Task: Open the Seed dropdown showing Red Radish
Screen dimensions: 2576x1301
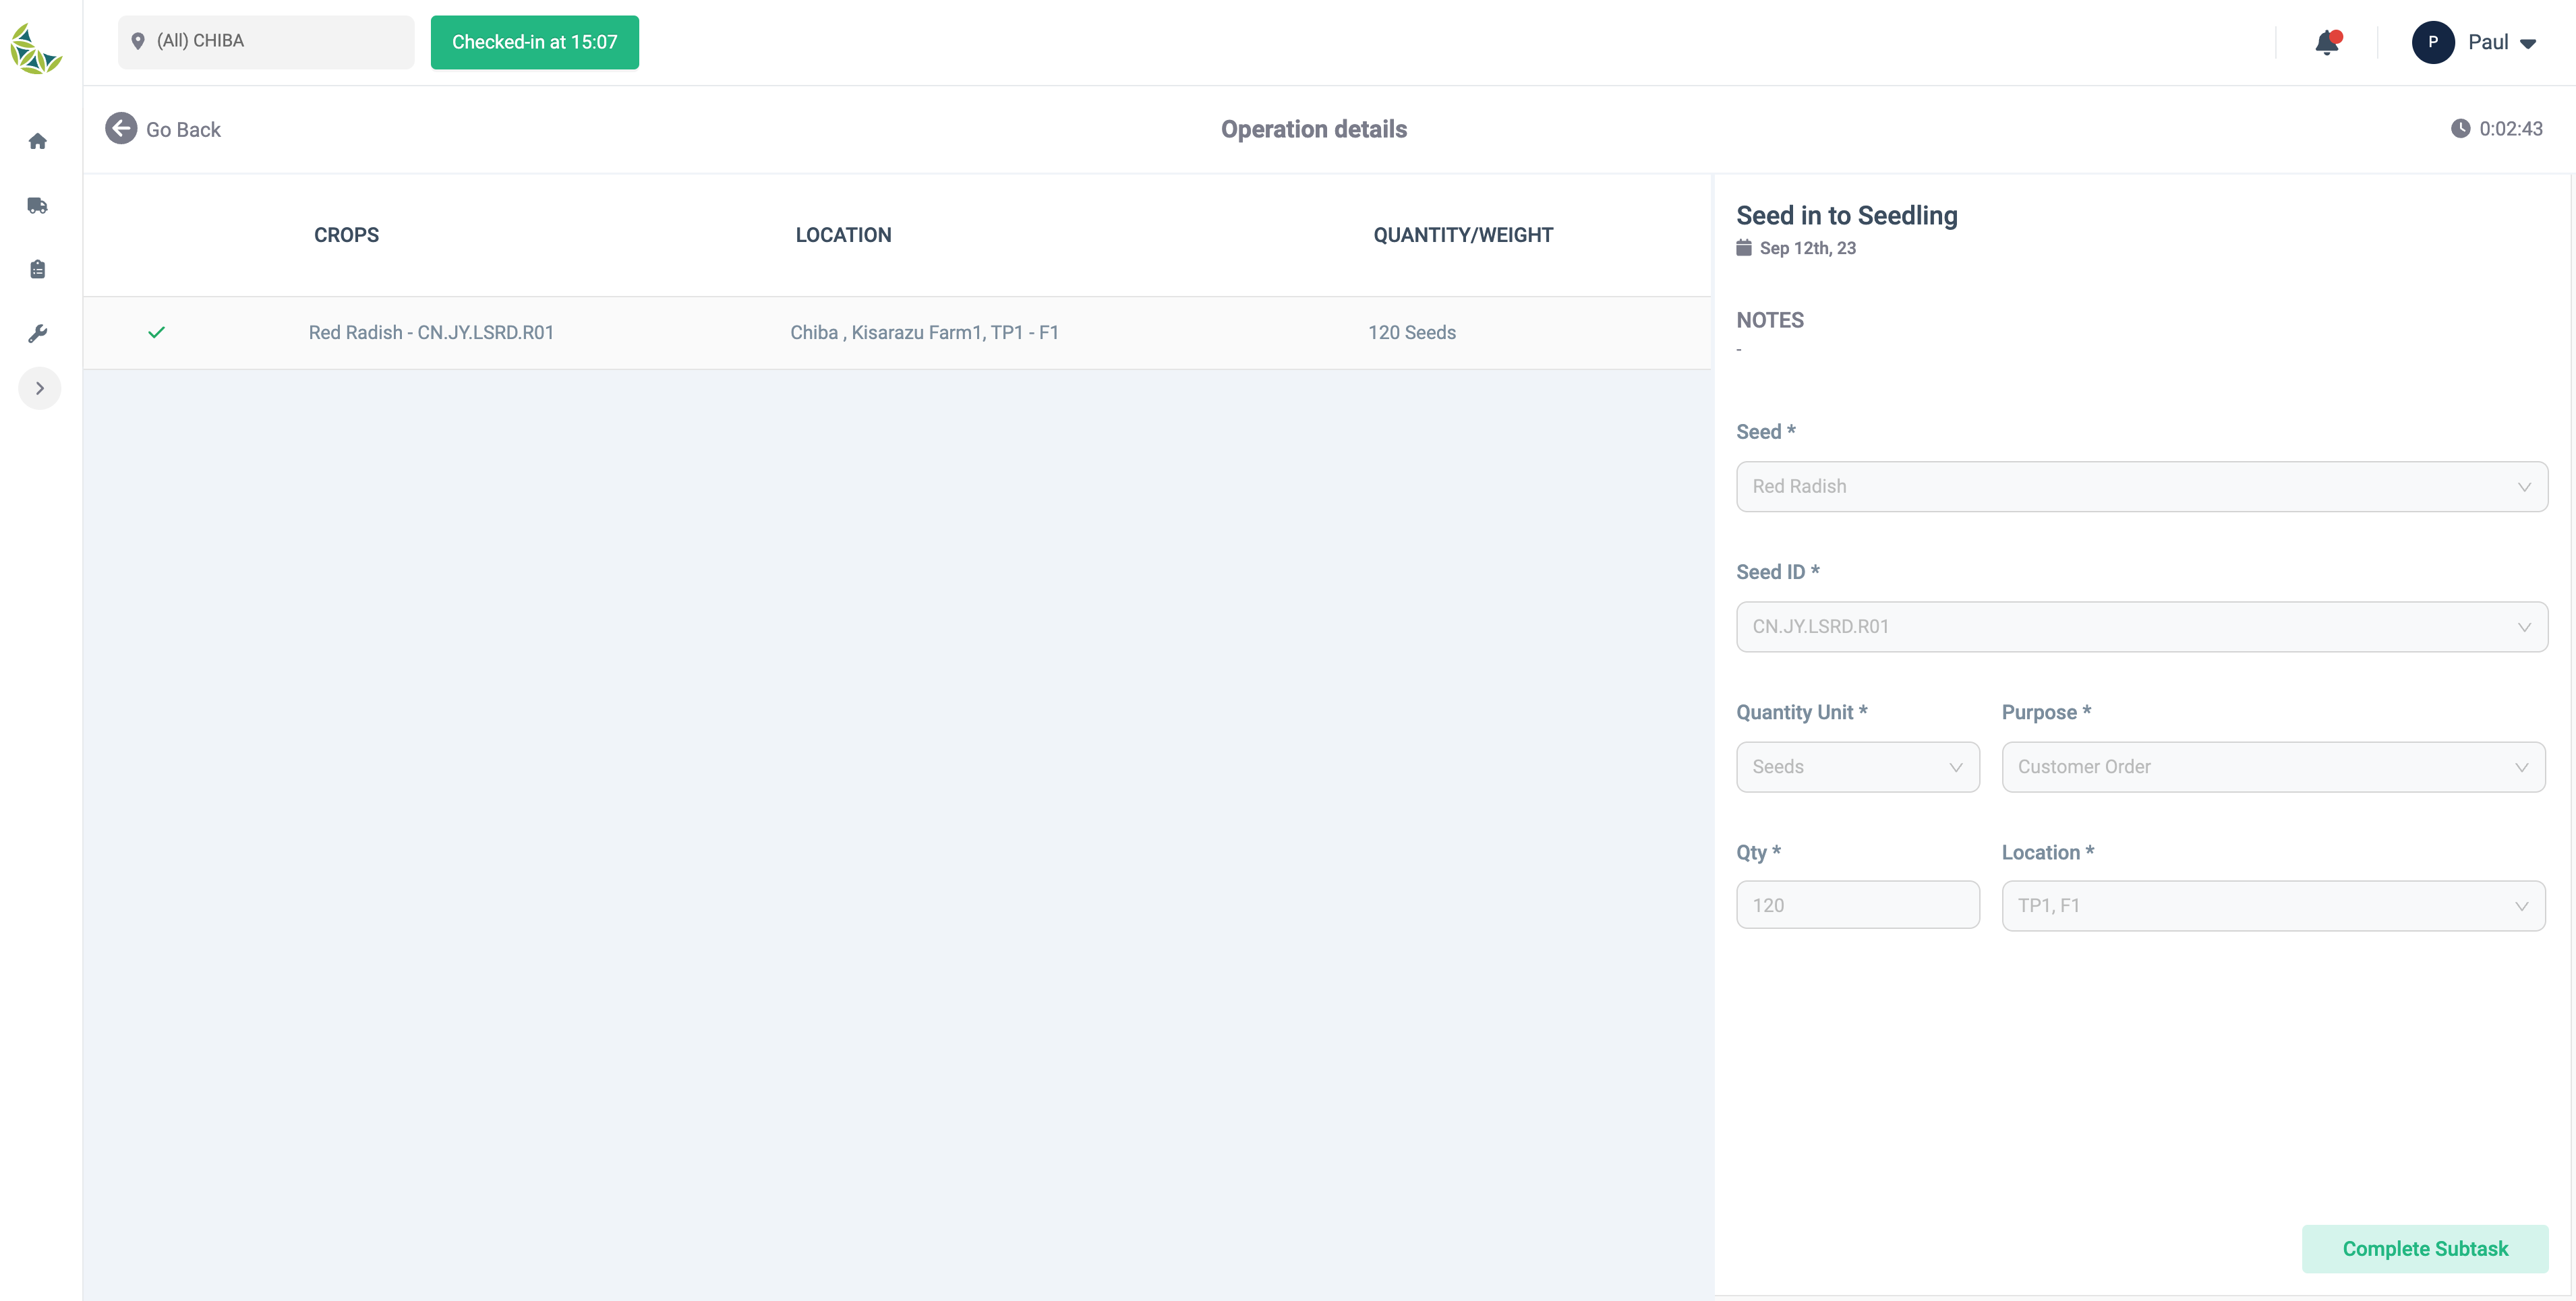Action: [x=2142, y=486]
